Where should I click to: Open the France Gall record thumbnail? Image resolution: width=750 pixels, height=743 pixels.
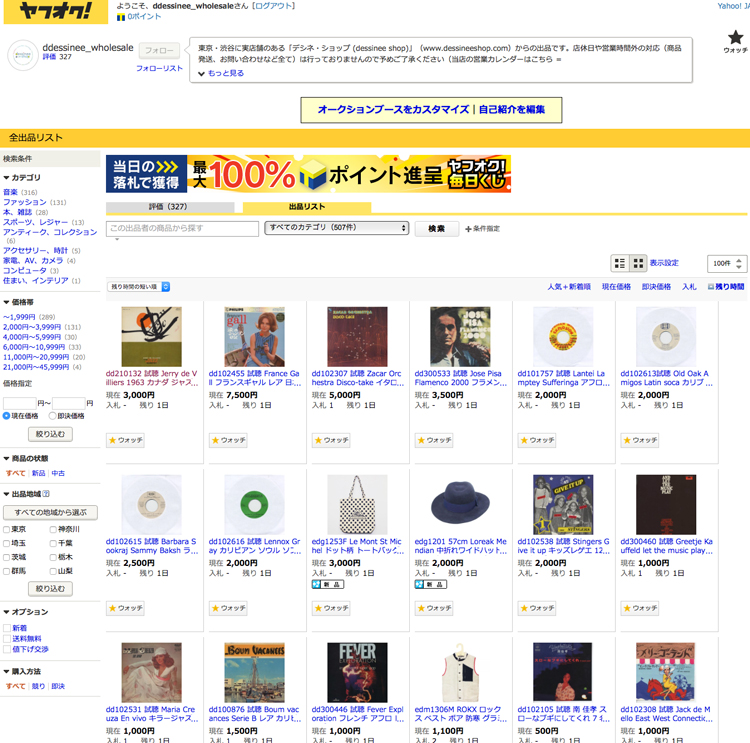pos(254,337)
